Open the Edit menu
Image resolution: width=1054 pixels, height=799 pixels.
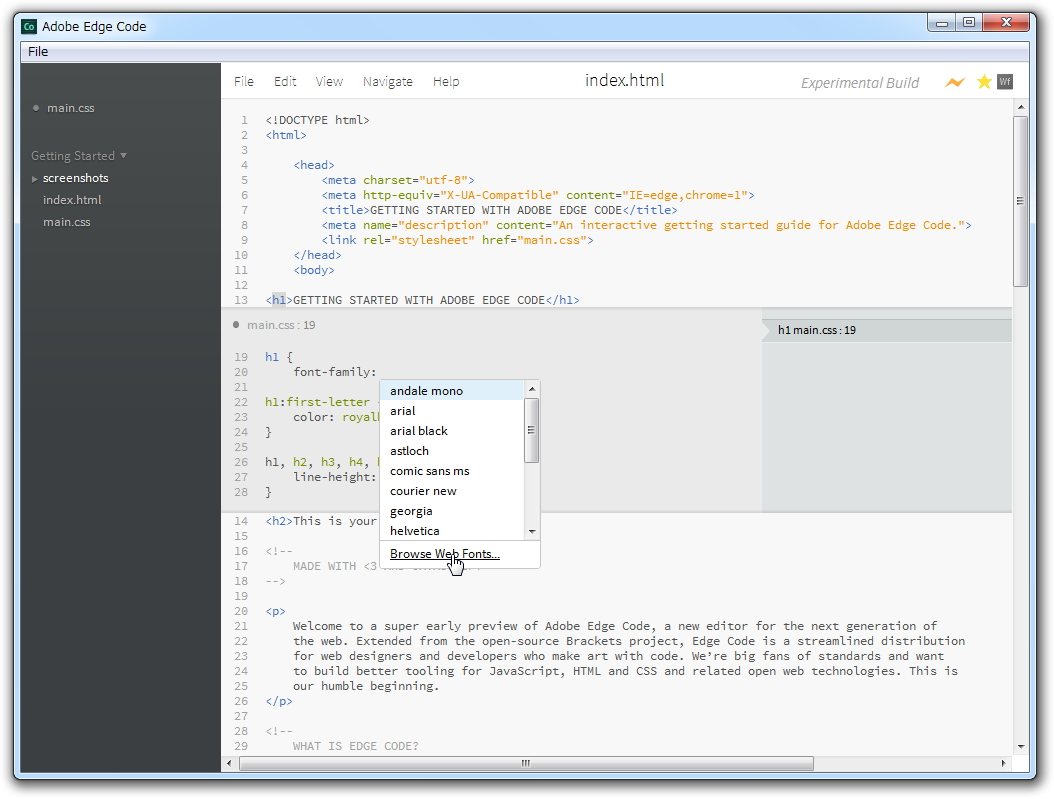284,81
